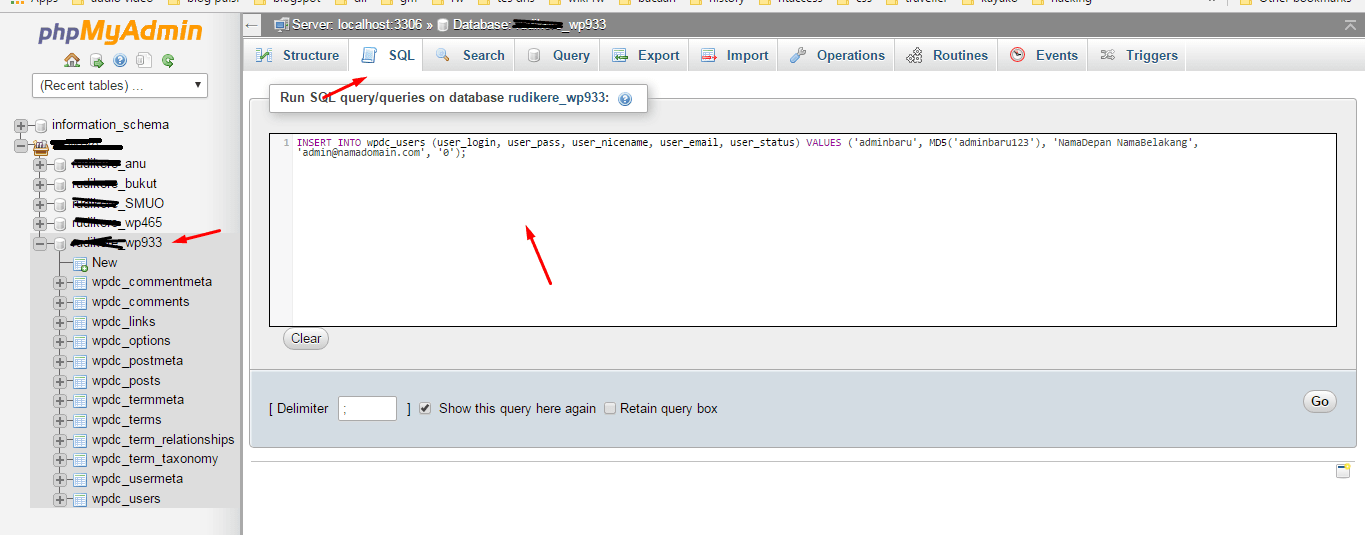Click the log out door icon
1365x535 pixels.
[x=96, y=61]
